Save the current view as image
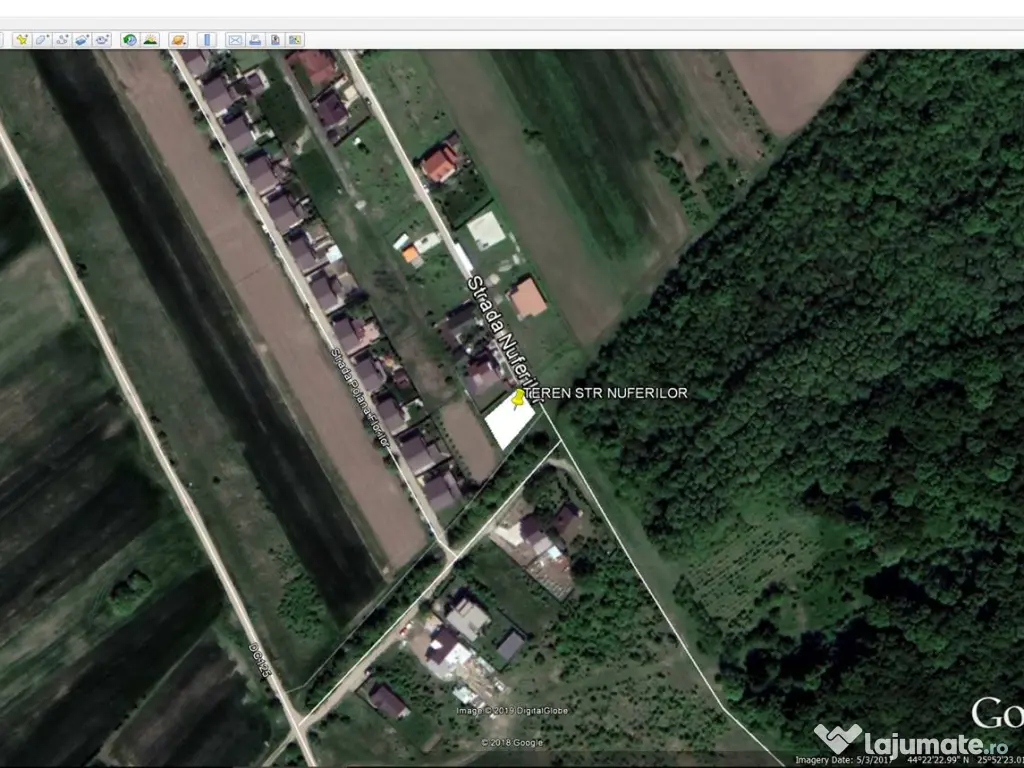The height and width of the screenshot is (768, 1024). tap(275, 40)
